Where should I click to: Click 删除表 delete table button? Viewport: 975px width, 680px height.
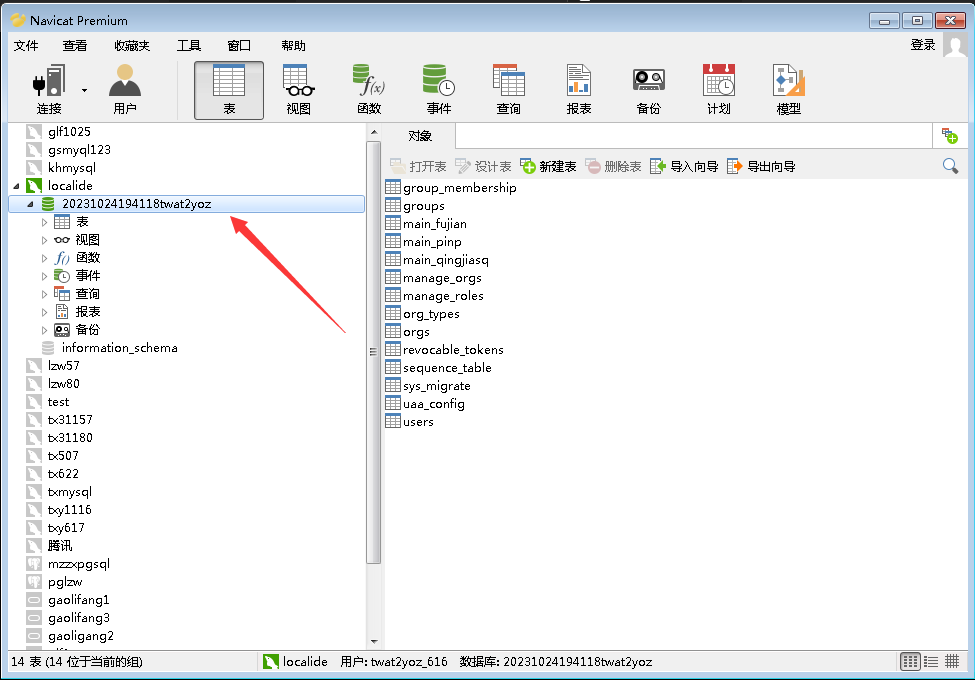pos(613,166)
